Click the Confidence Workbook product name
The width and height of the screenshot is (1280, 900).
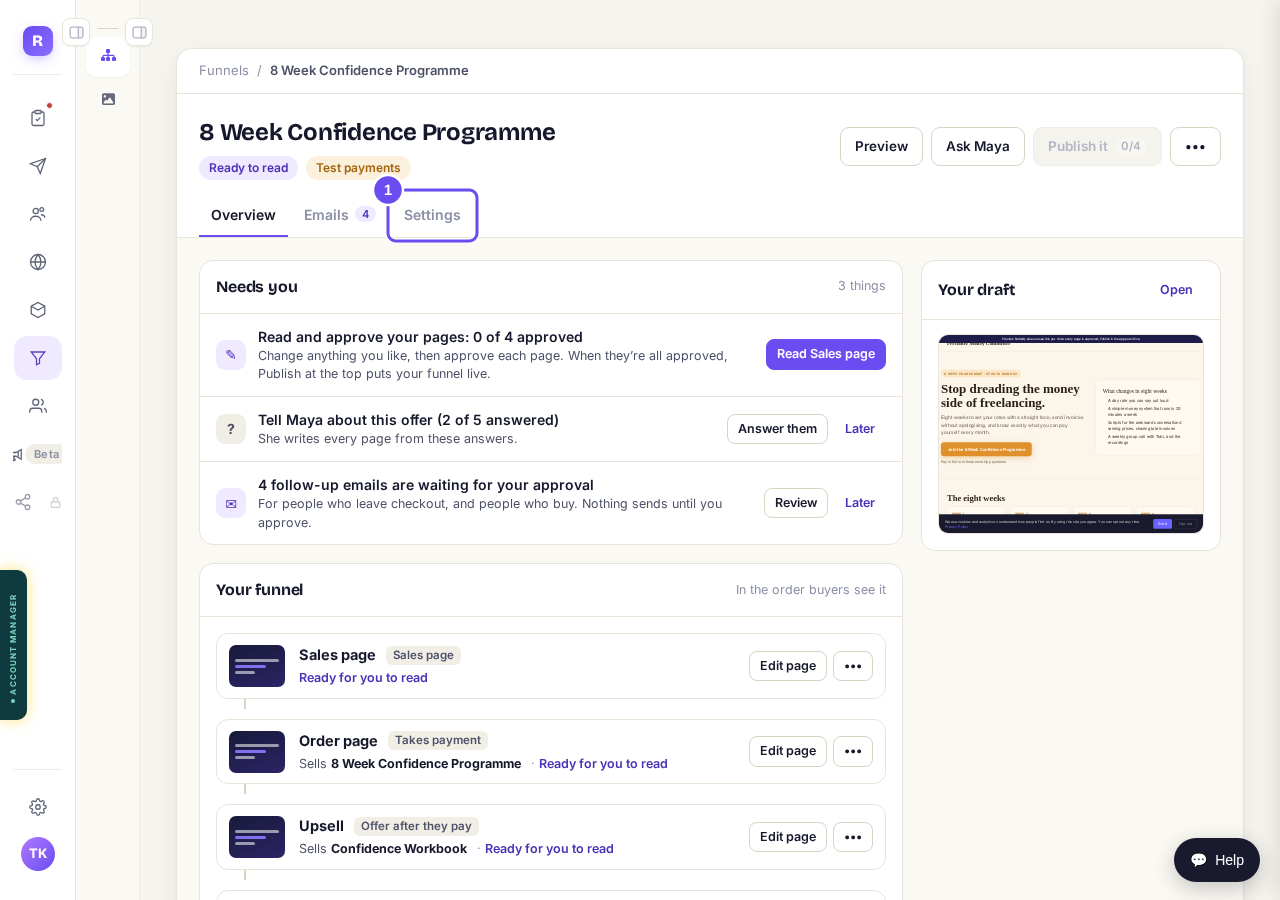399,849
